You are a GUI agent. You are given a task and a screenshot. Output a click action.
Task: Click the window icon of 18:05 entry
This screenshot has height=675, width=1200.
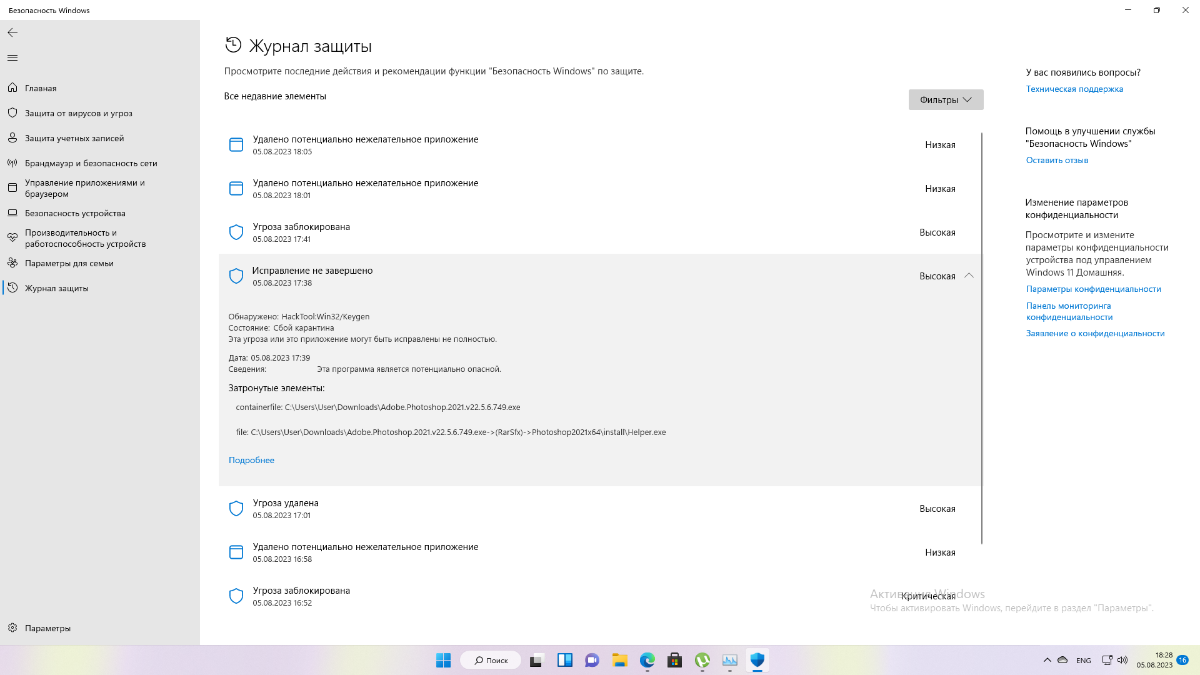[237, 145]
